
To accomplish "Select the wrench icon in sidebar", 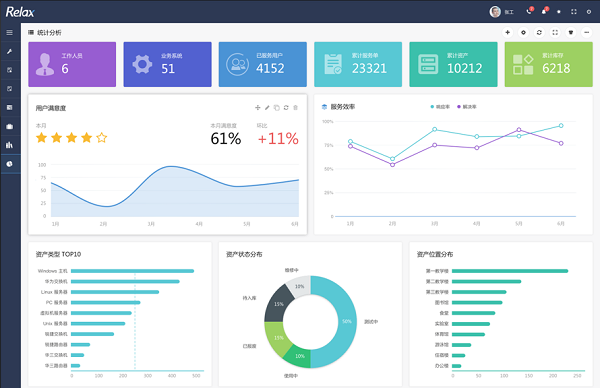I will (x=10, y=51).
